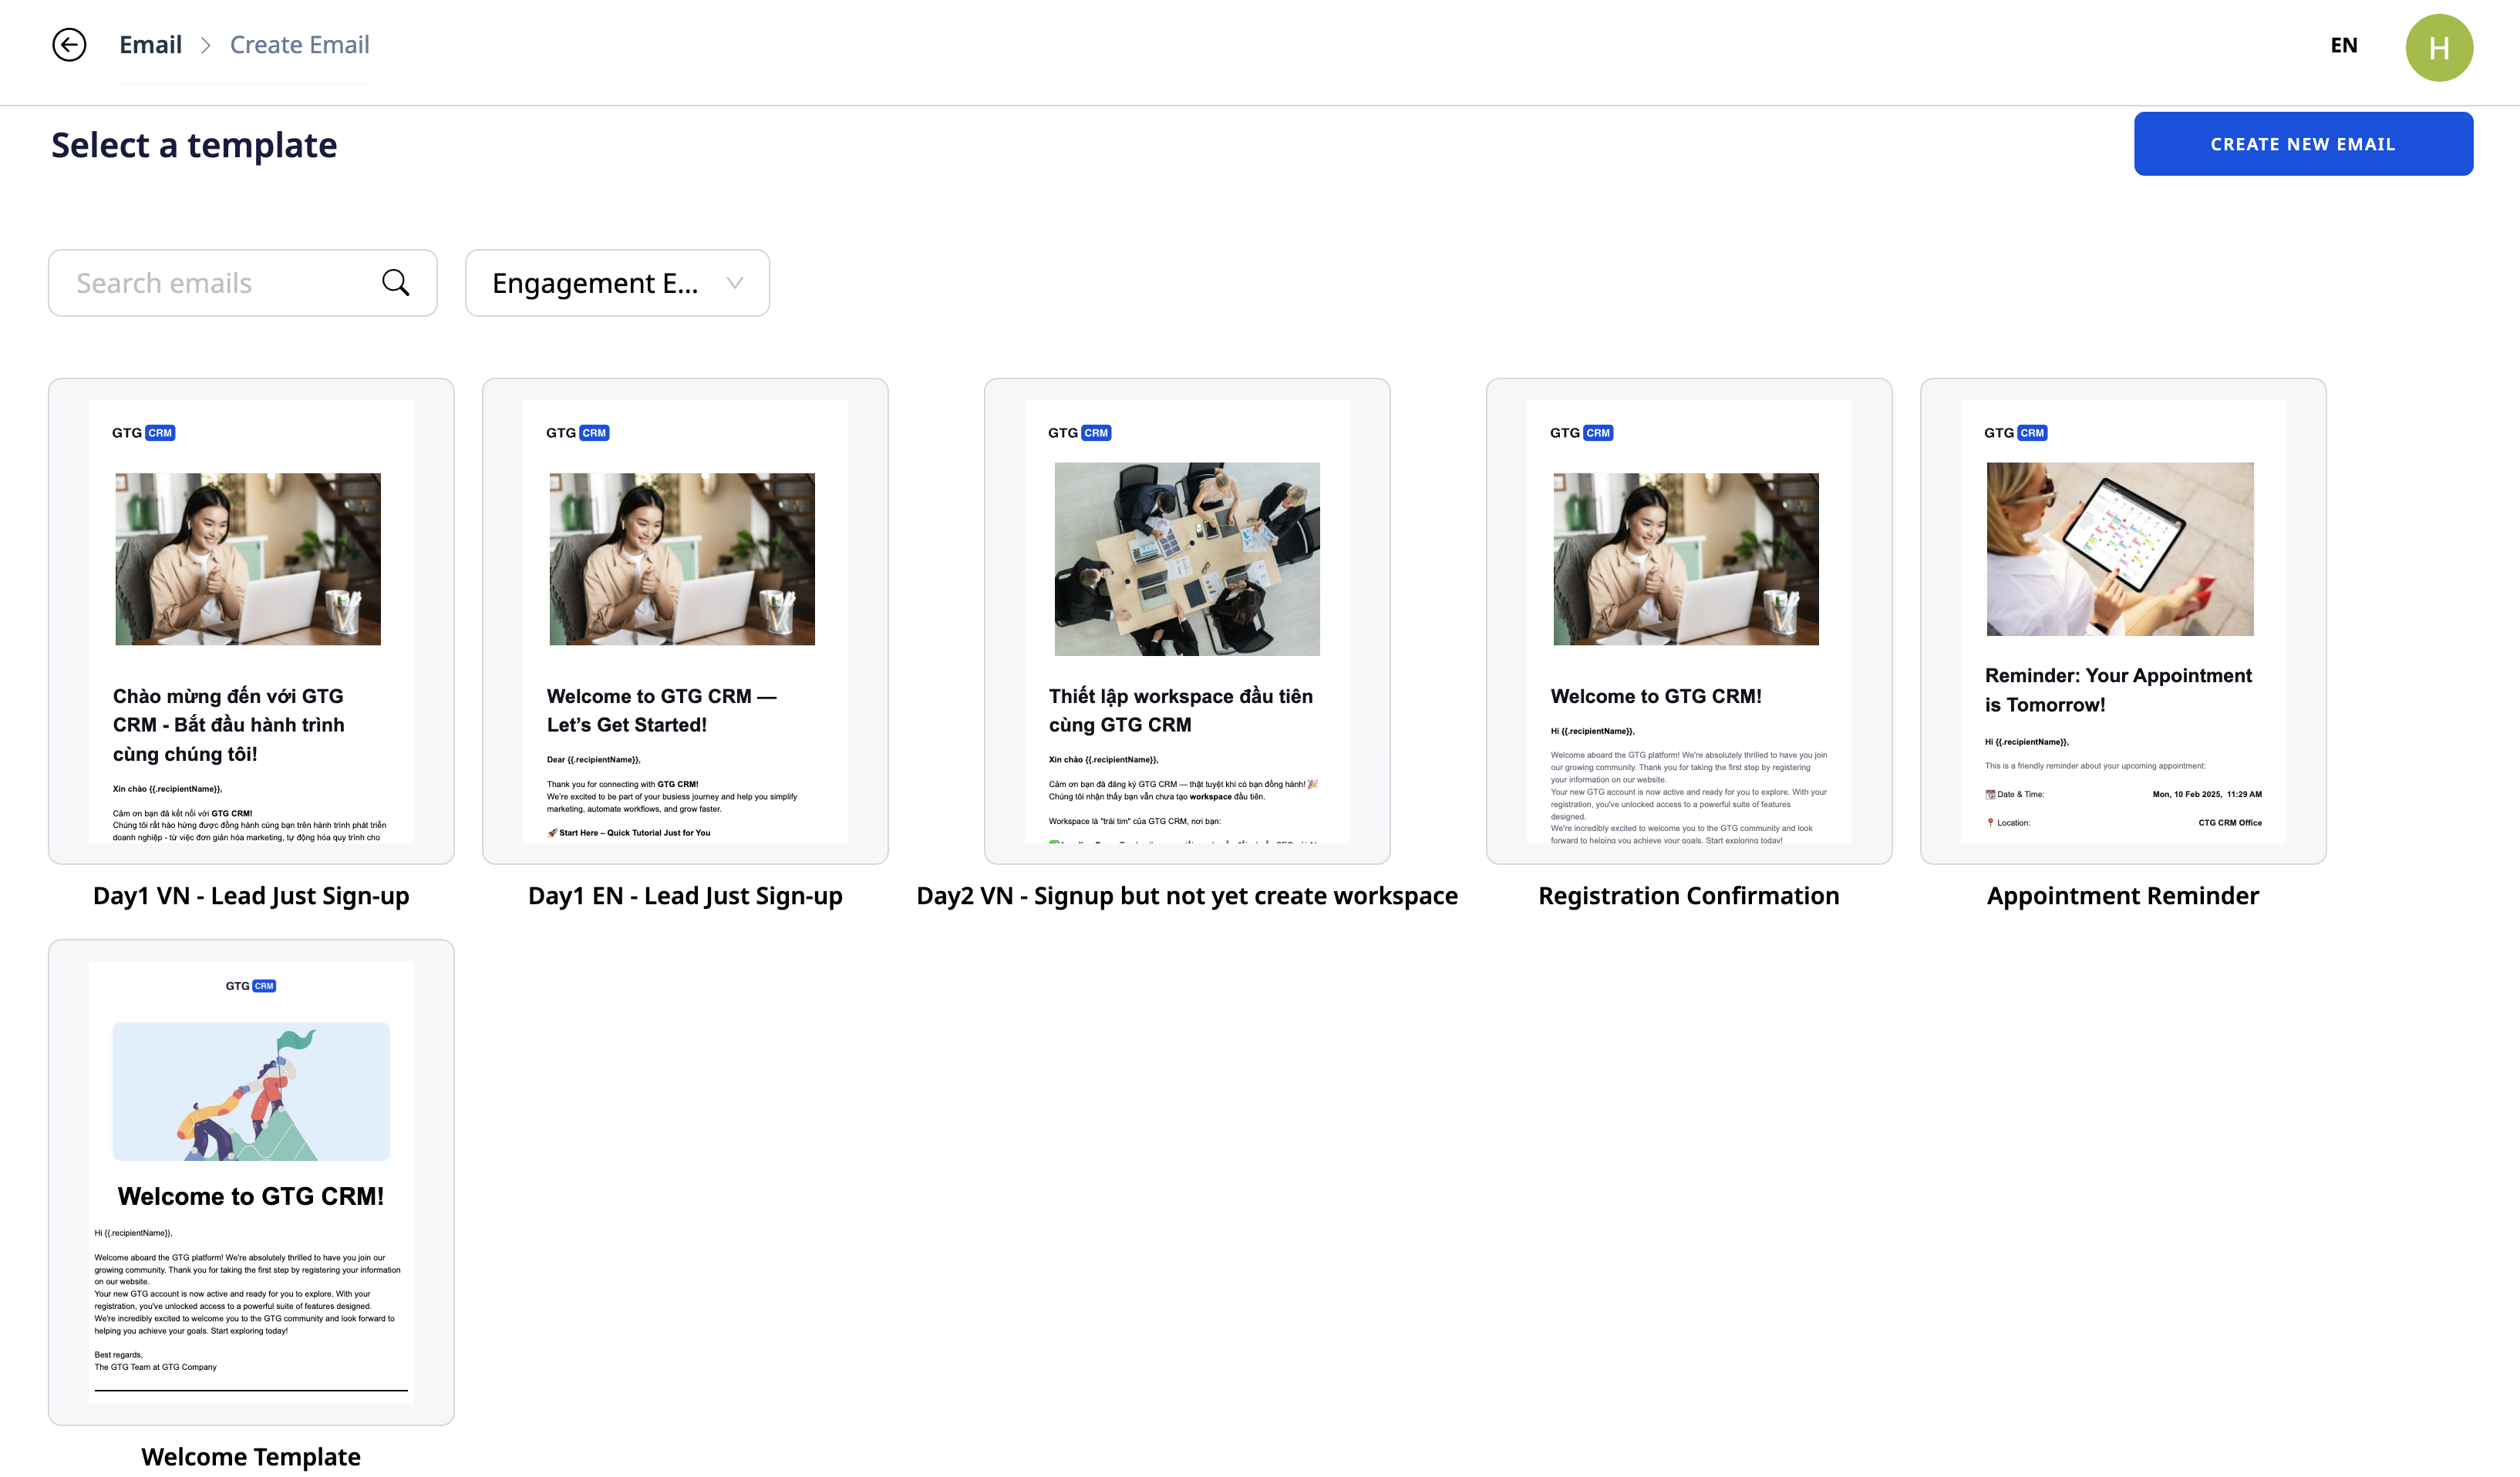The width and height of the screenshot is (2520, 1477).
Task: Go to Email breadcrumb
Action: pos(150,45)
